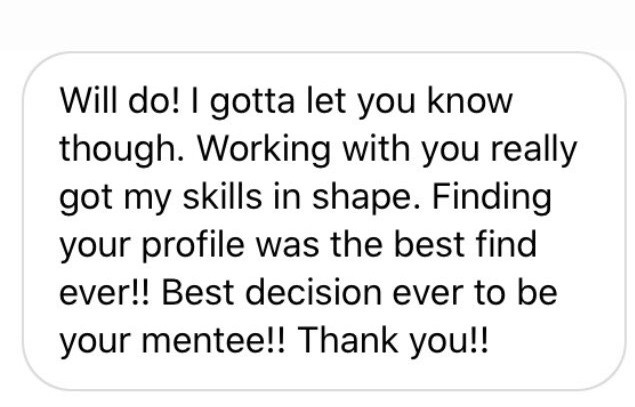635x407 pixels.
Task: Click the word "skills"
Action: [222, 198]
